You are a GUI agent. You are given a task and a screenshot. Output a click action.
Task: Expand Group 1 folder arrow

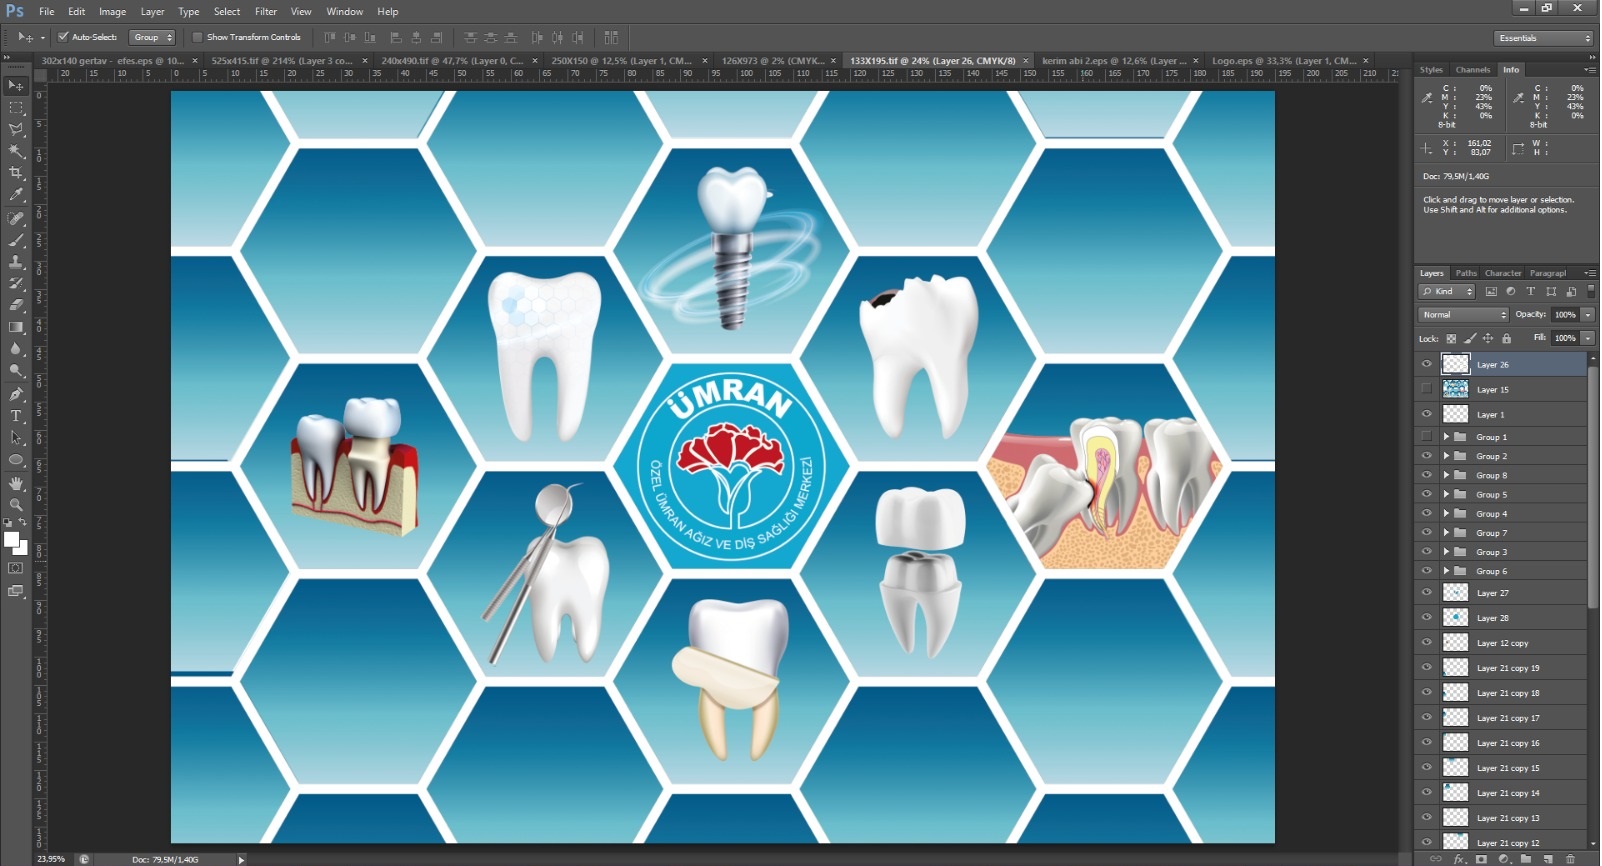coord(1446,437)
